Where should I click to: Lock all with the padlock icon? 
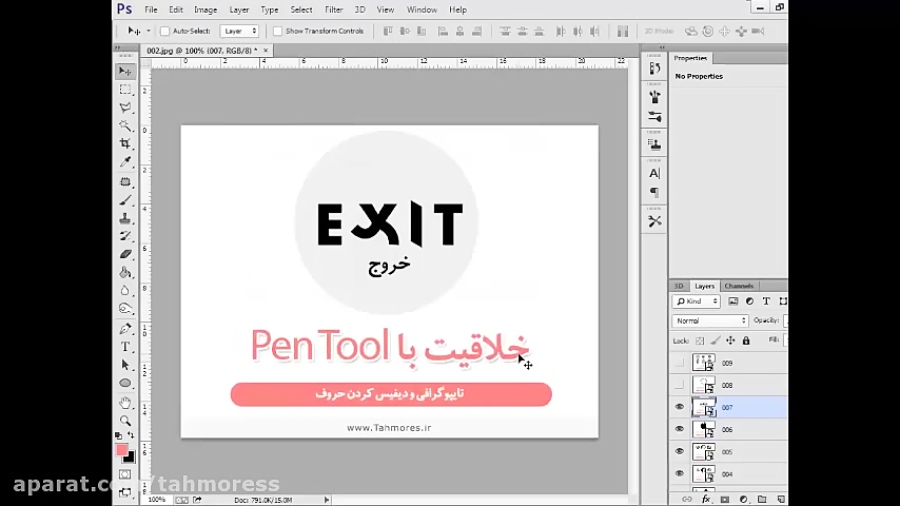(x=746, y=341)
